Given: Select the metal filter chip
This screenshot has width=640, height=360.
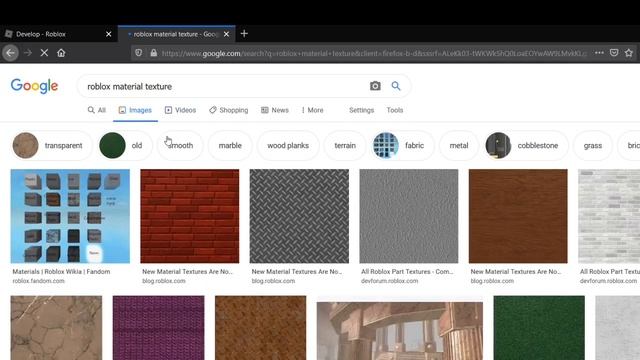Looking at the screenshot, I should [x=459, y=145].
